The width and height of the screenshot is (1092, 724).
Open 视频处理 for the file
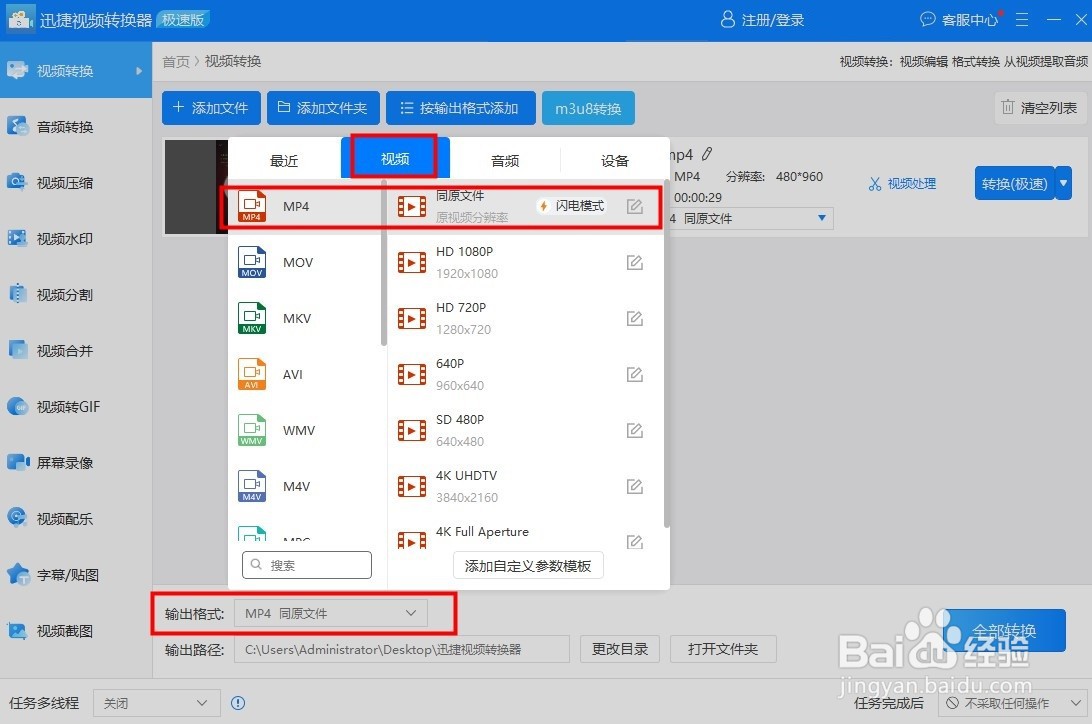pos(903,184)
